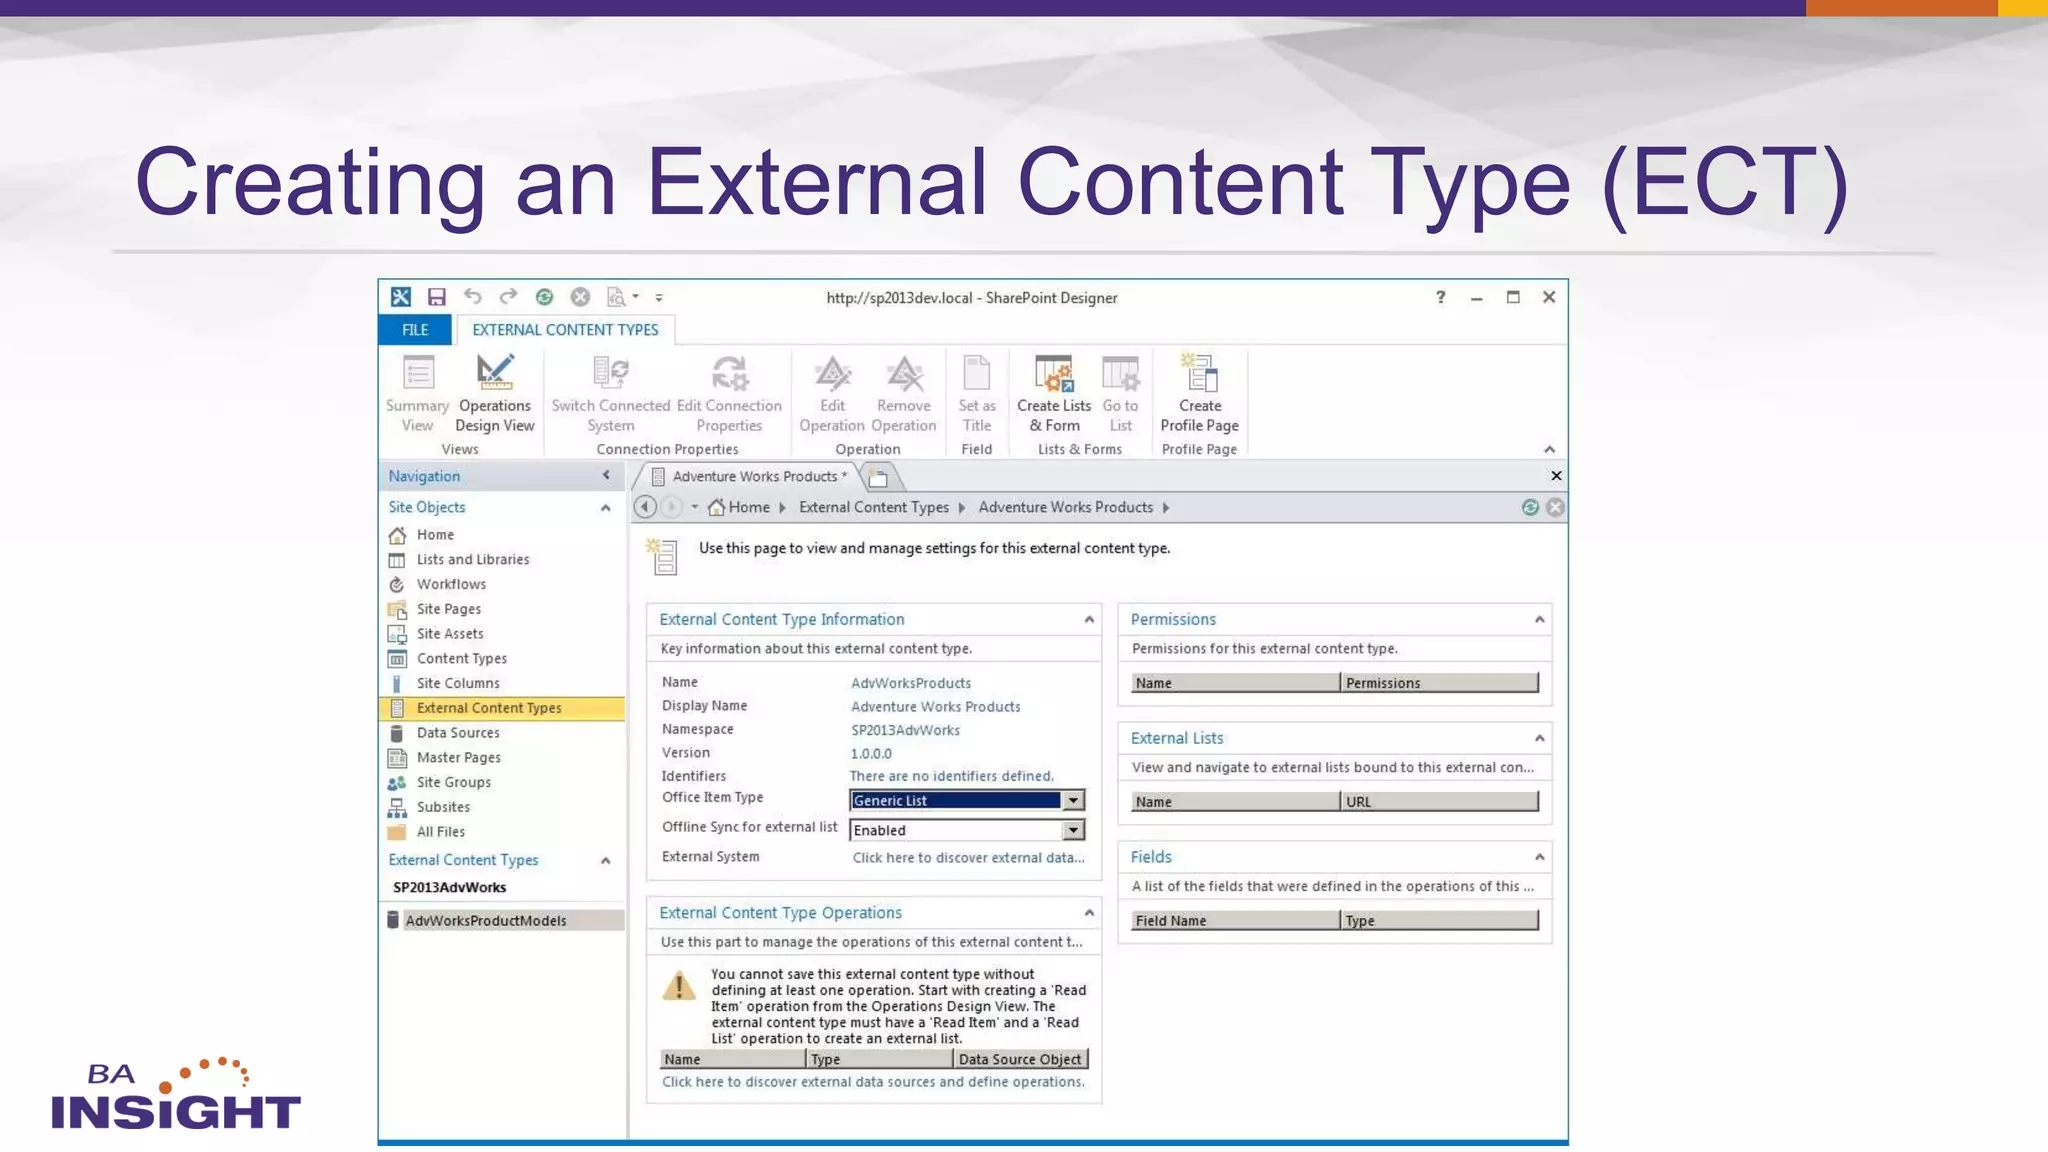Click the Edit Operation ribbon icon
Screen dimensions: 2048x1152
(832, 394)
